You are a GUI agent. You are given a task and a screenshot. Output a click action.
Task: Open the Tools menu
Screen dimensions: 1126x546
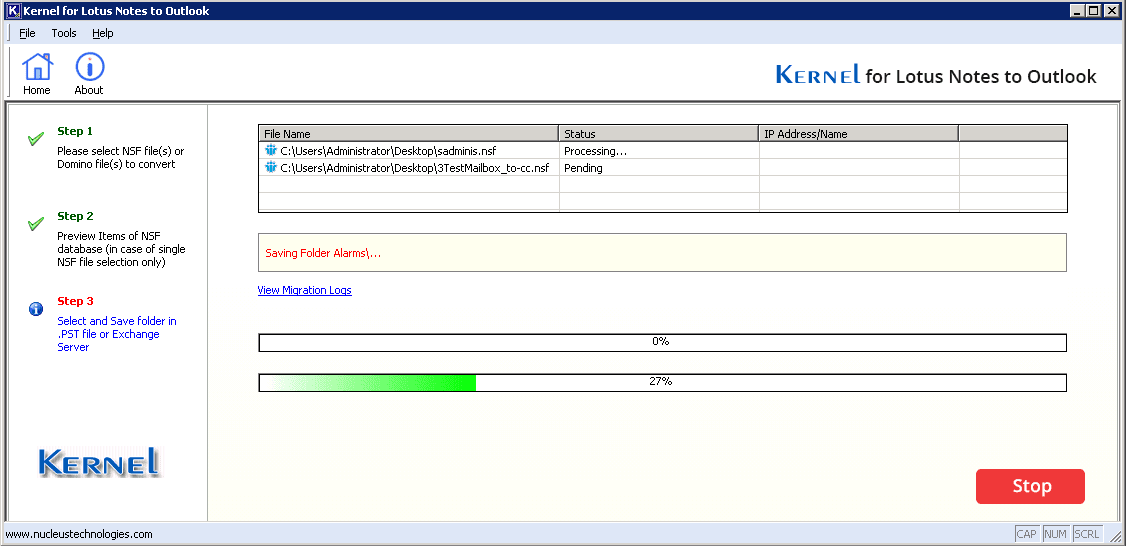point(64,33)
